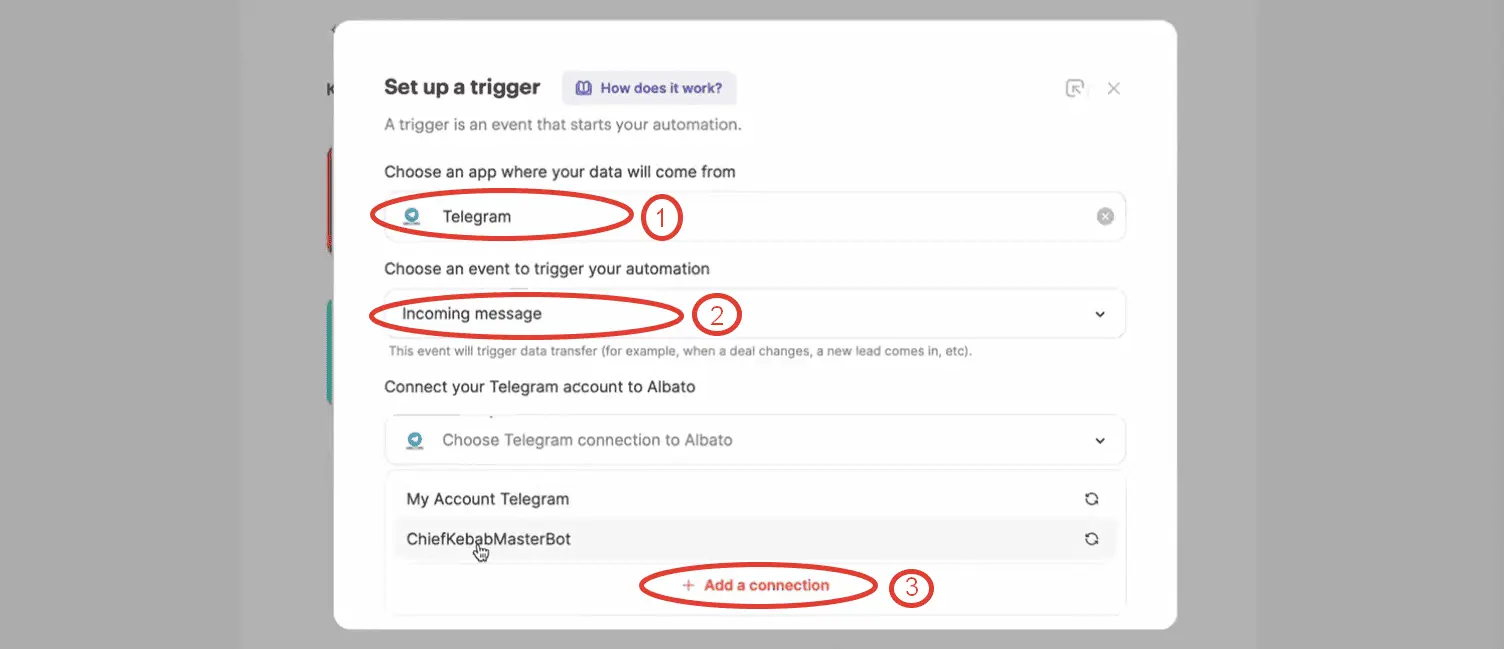Refresh the ChiefKebabMasterBot connection
The height and width of the screenshot is (649, 1504).
[1092, 539]
